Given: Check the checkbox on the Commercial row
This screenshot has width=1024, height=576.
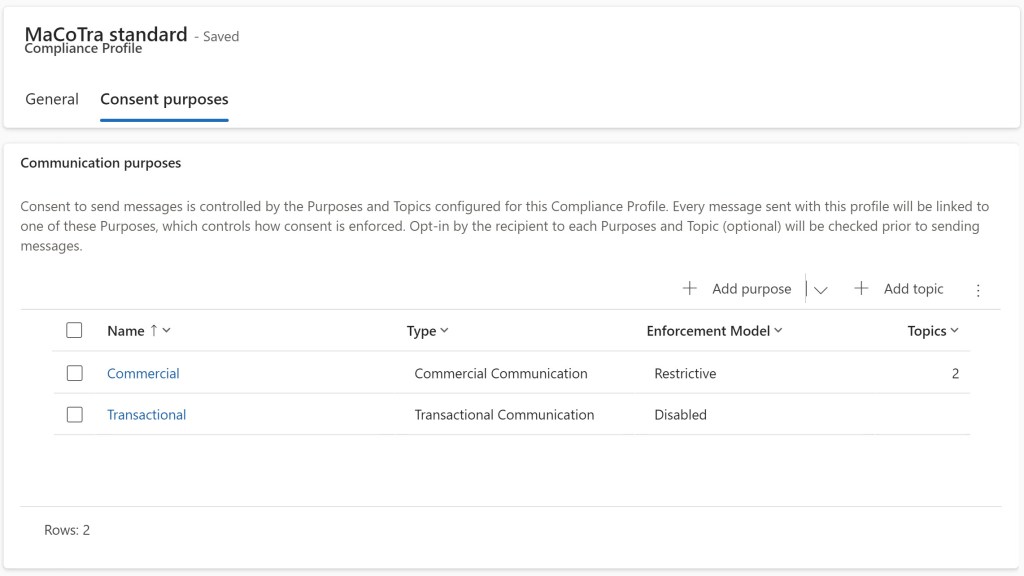Looking at the screenshot, I should click(74, 373).
